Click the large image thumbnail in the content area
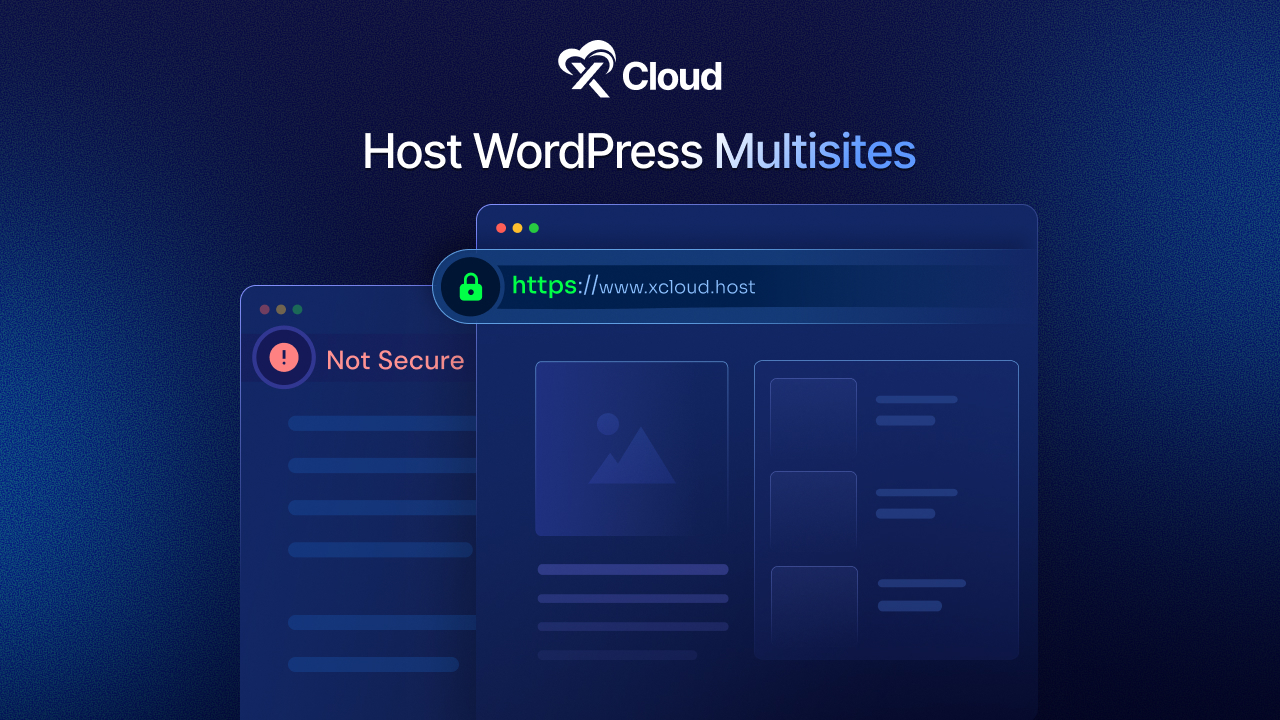 (631, 448)
